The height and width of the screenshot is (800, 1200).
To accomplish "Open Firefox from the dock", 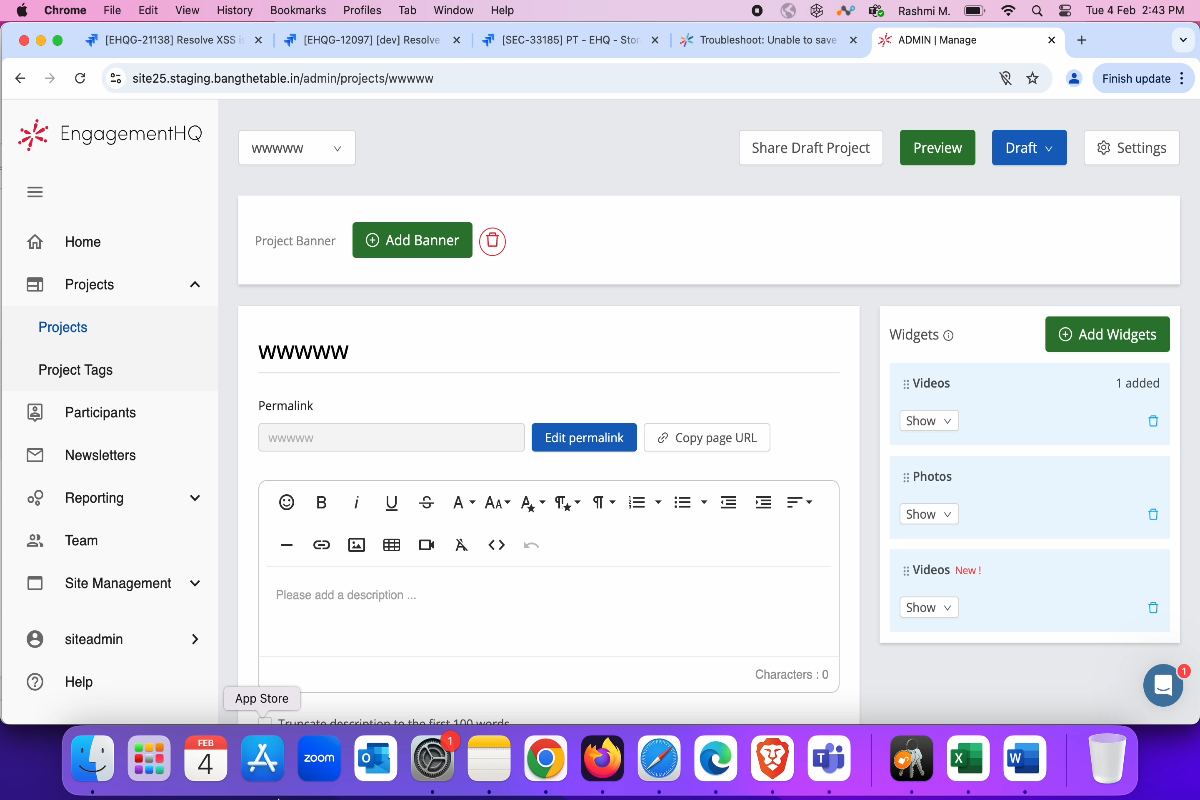I will coord(602,759).
